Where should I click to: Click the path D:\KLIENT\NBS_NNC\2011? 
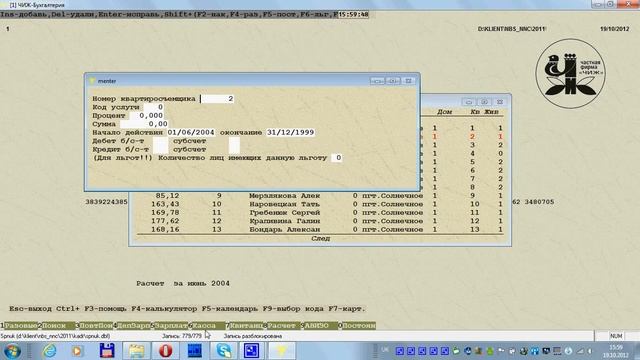pyautogui.click(x=511, y=29)
